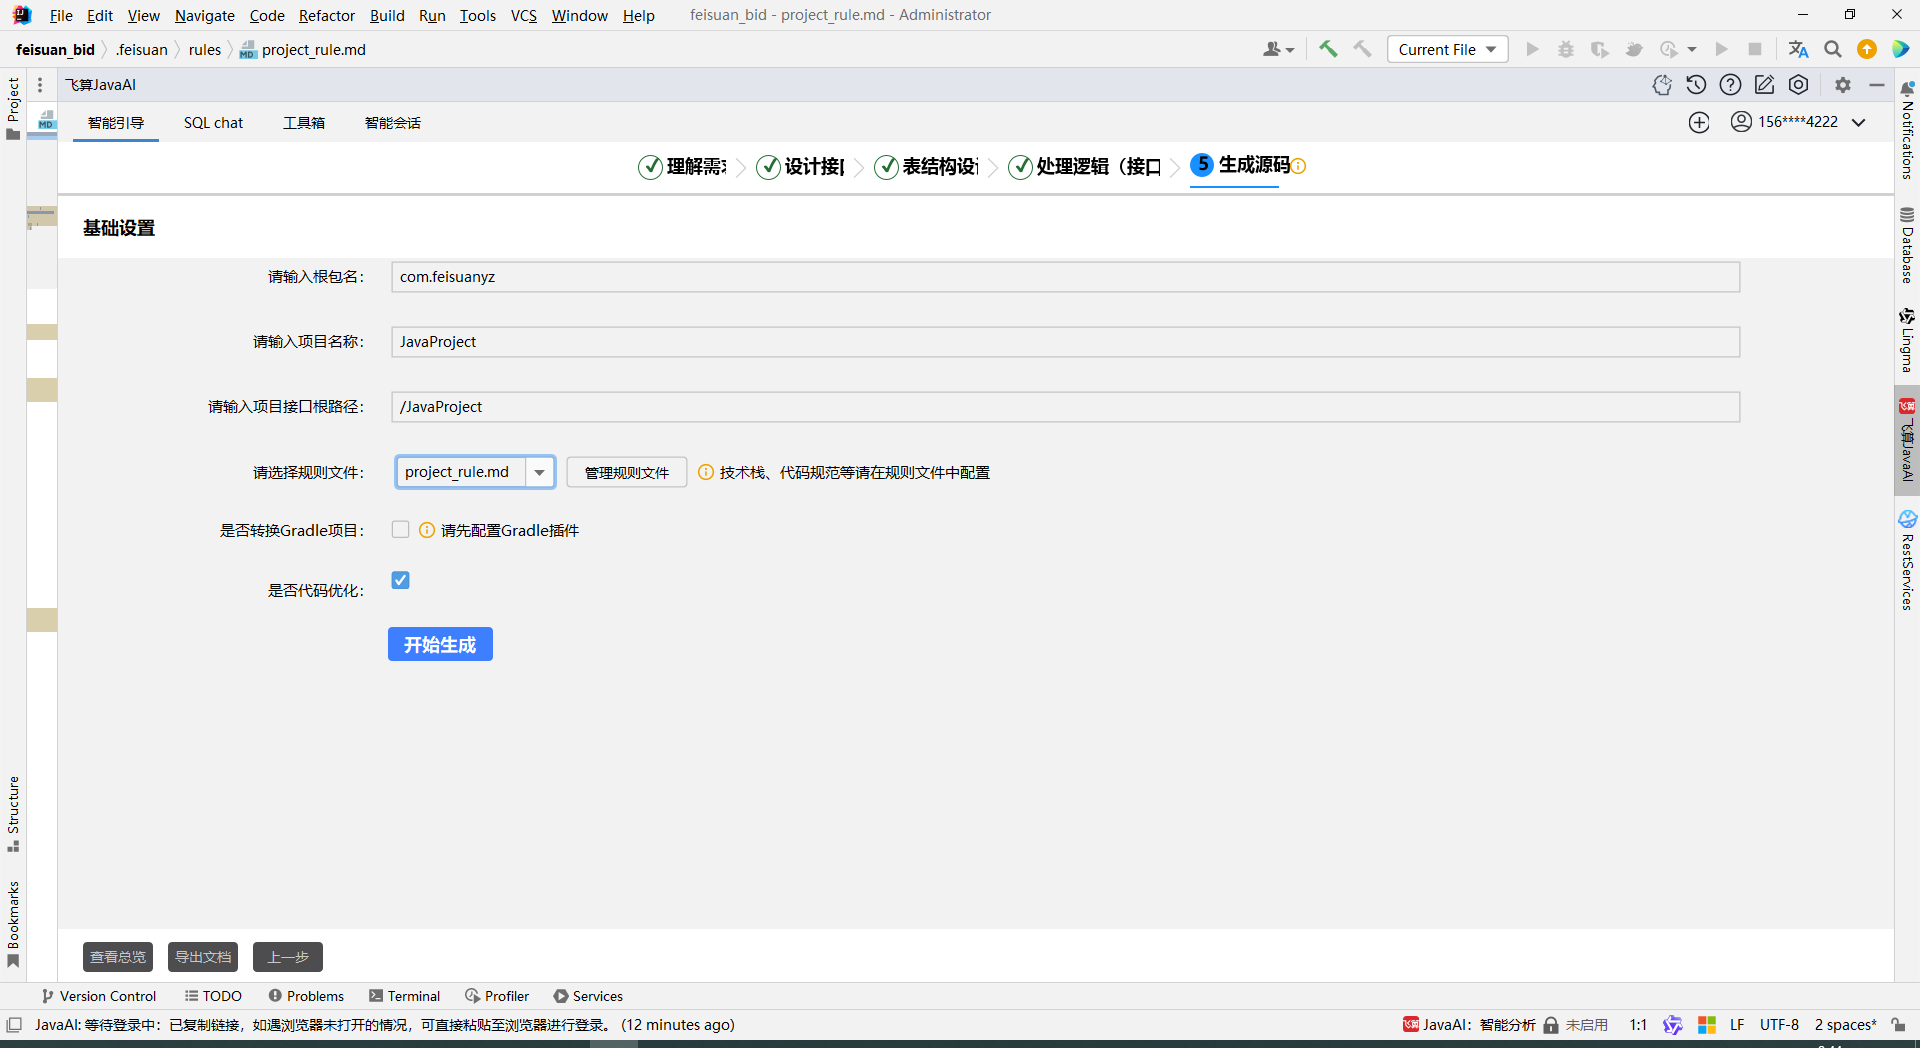
Task: Open the Notifications tool window
Action: click(x=1907, y=131)
